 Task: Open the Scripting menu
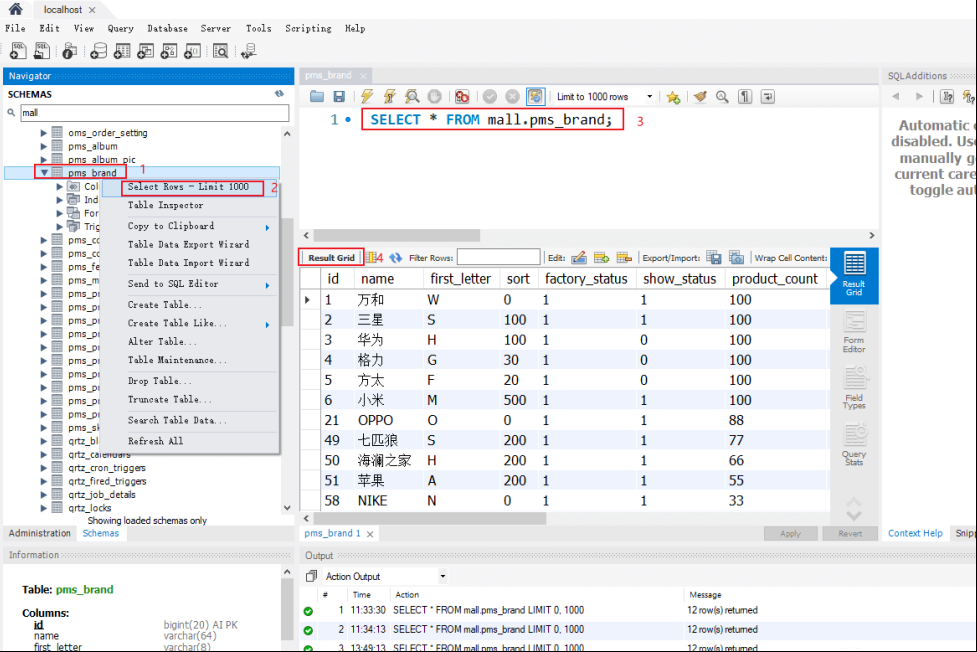pos(308,29)
